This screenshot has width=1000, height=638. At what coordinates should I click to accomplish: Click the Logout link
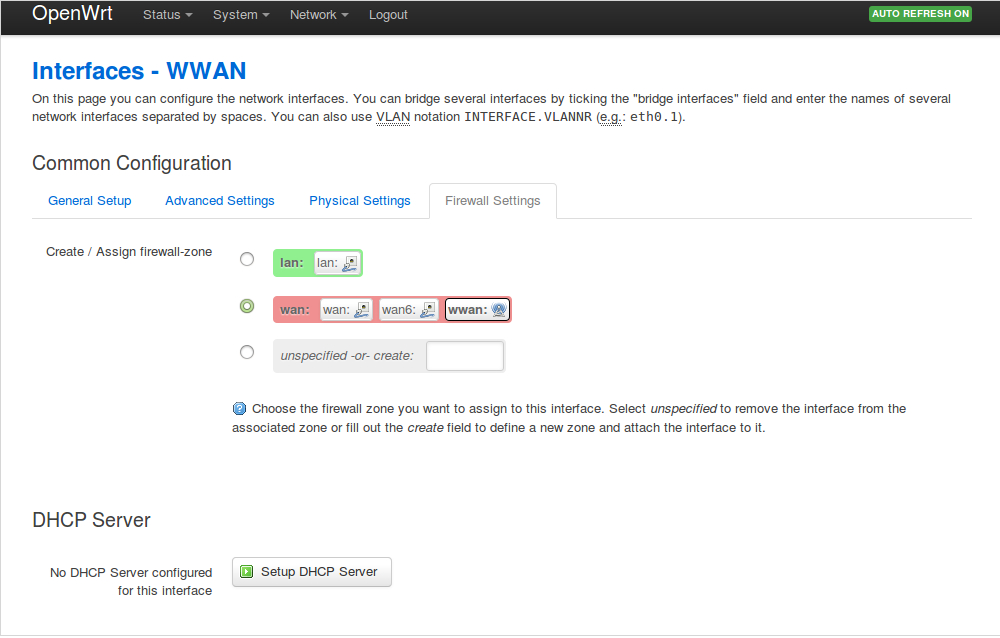(x=388, y=15)
